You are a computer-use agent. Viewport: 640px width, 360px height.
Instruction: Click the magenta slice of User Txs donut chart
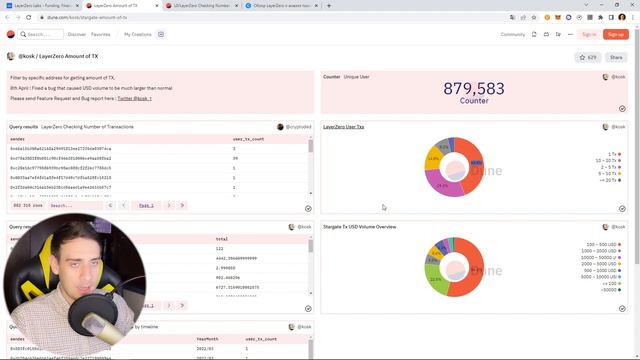(x=443, y=184)
